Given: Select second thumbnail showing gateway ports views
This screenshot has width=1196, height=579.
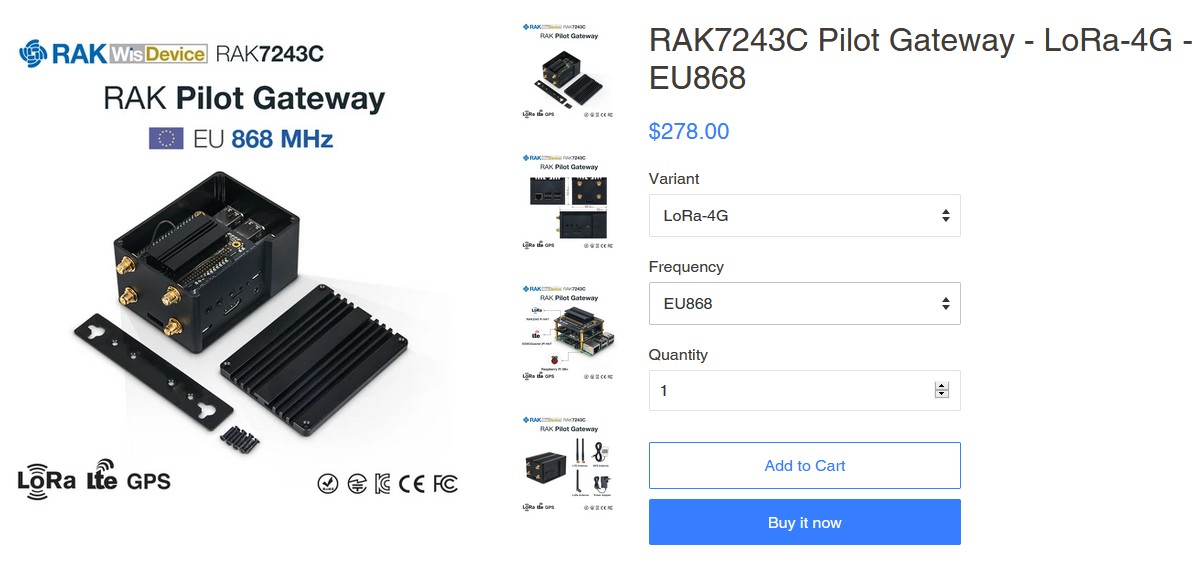Looking at the screenshot, I should (x=568, y=201).
